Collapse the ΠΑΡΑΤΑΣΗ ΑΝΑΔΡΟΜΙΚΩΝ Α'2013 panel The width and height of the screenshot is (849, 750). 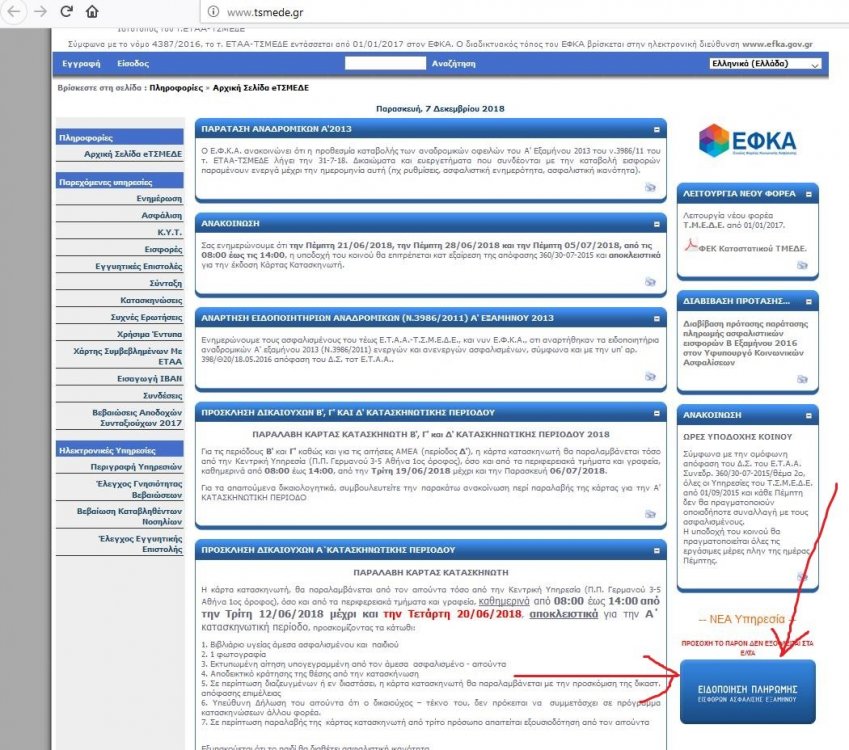[656, 130]
